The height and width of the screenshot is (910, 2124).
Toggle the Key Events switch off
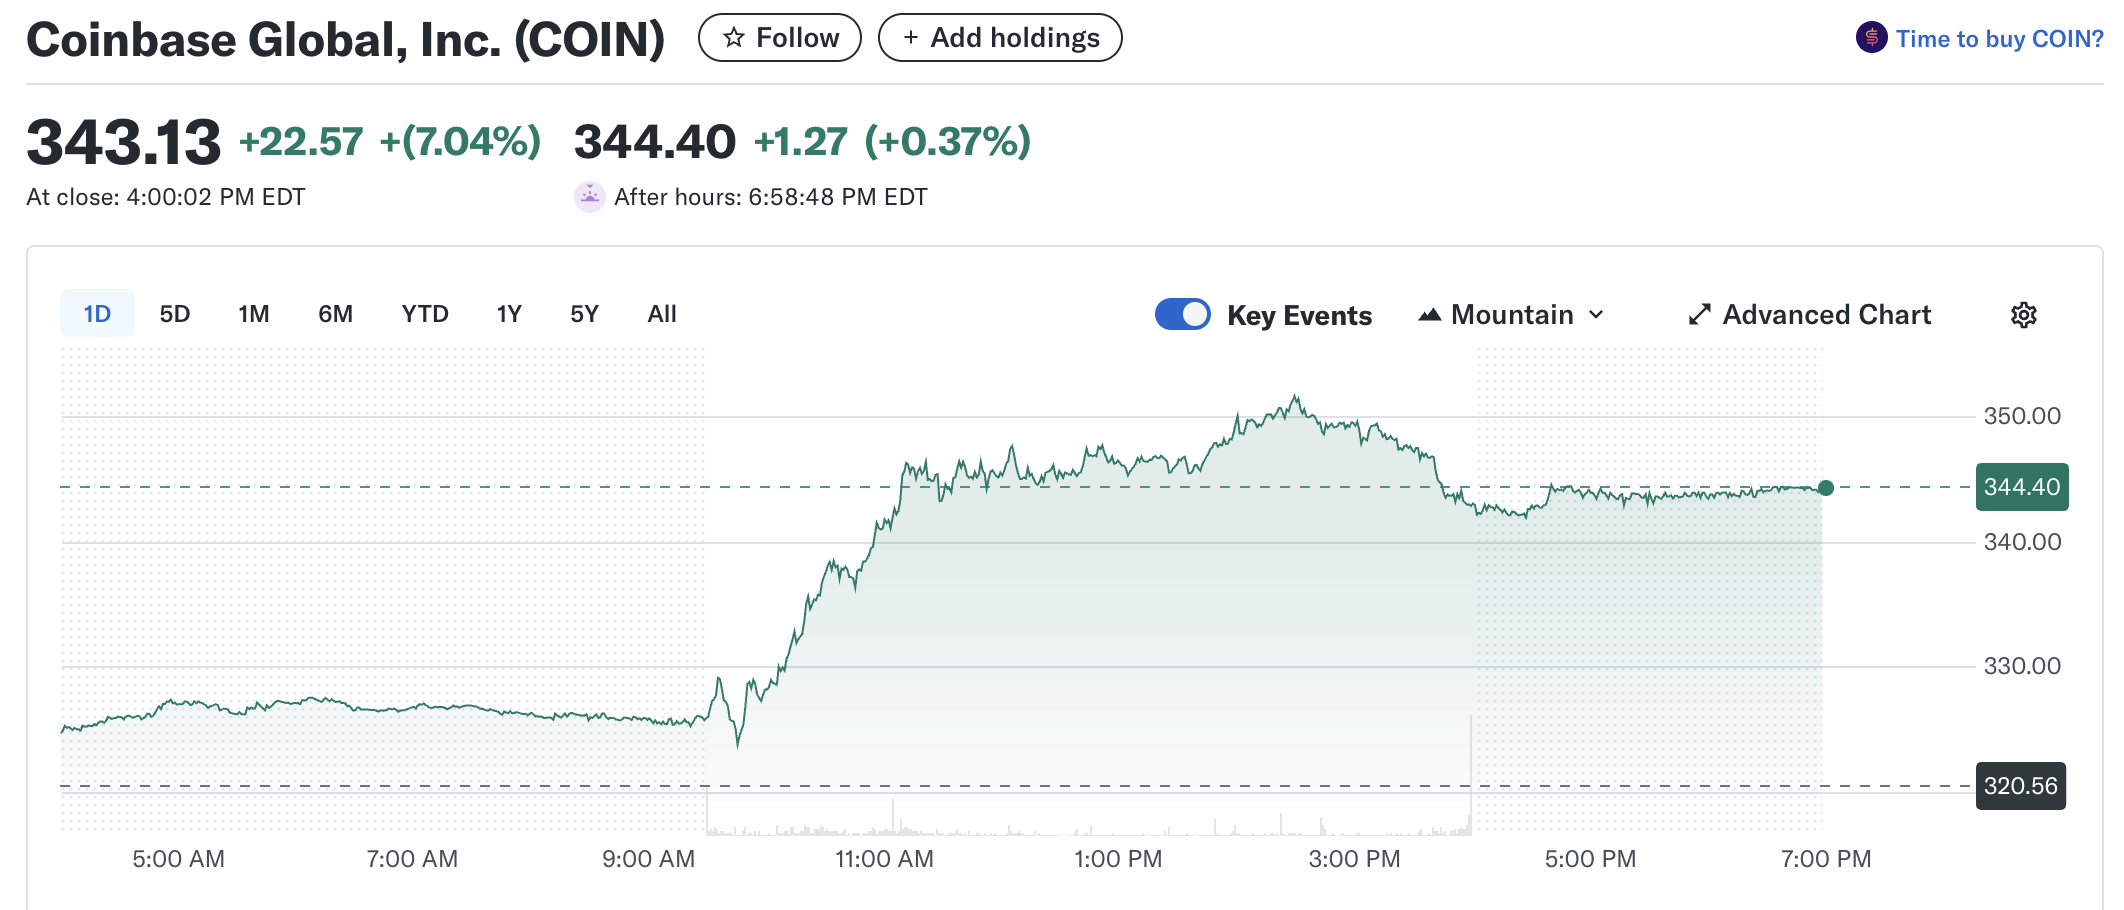(x=1182, y=314)
